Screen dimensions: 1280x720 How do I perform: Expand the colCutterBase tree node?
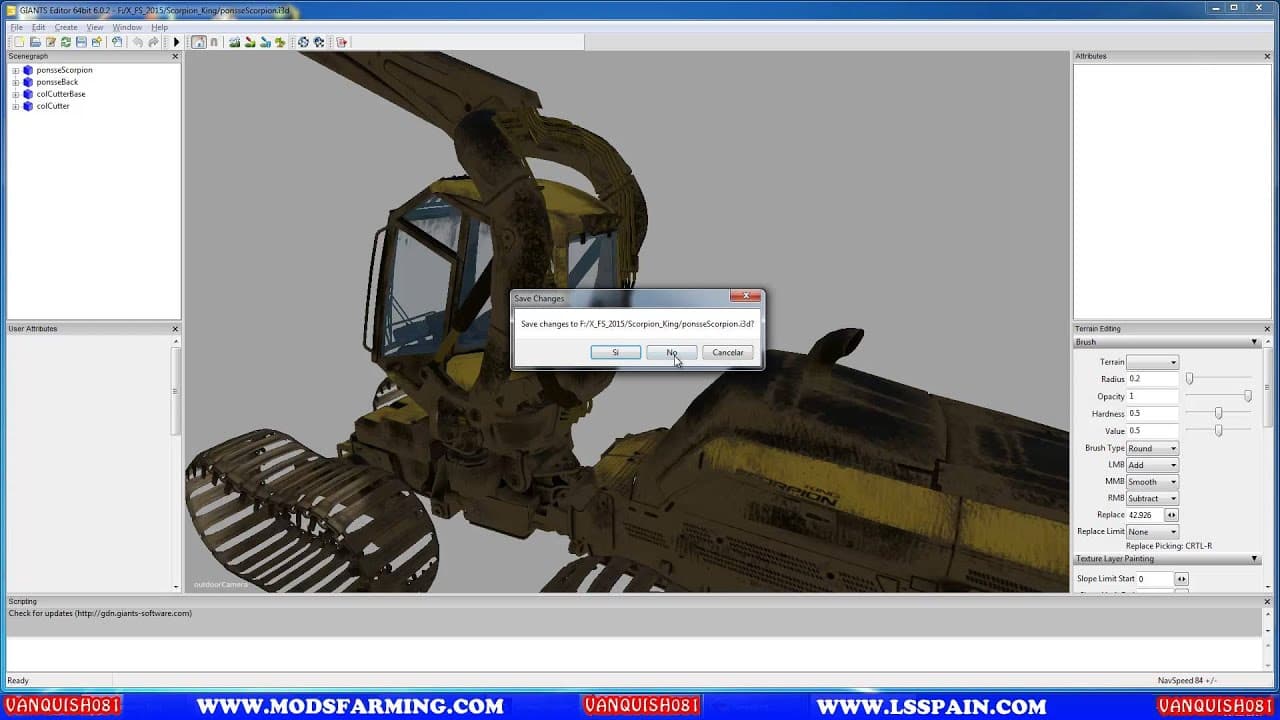(x=15, y=94)
